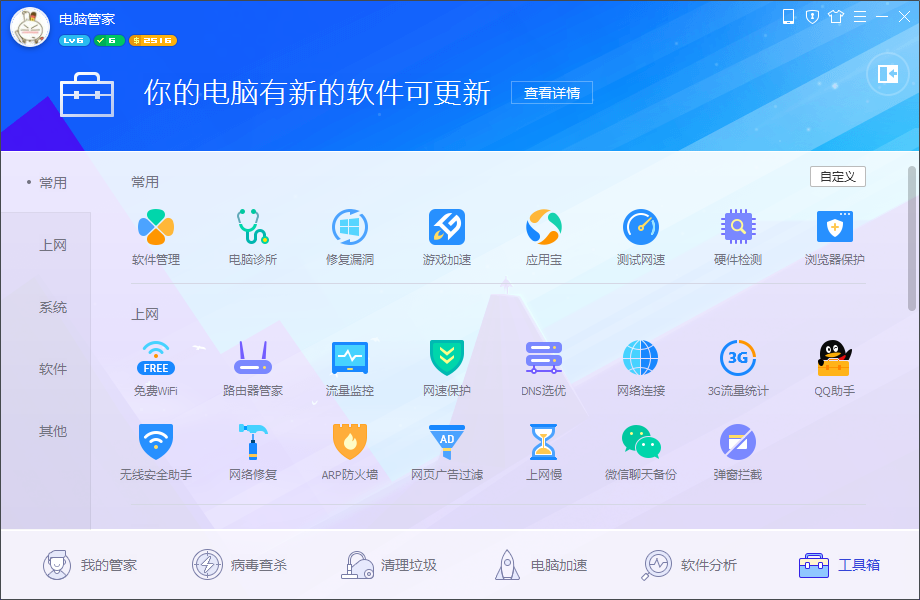Open the 测试网速 speed test tool
This screenshot has width=920, height=600.
click(x=641, y=237)
